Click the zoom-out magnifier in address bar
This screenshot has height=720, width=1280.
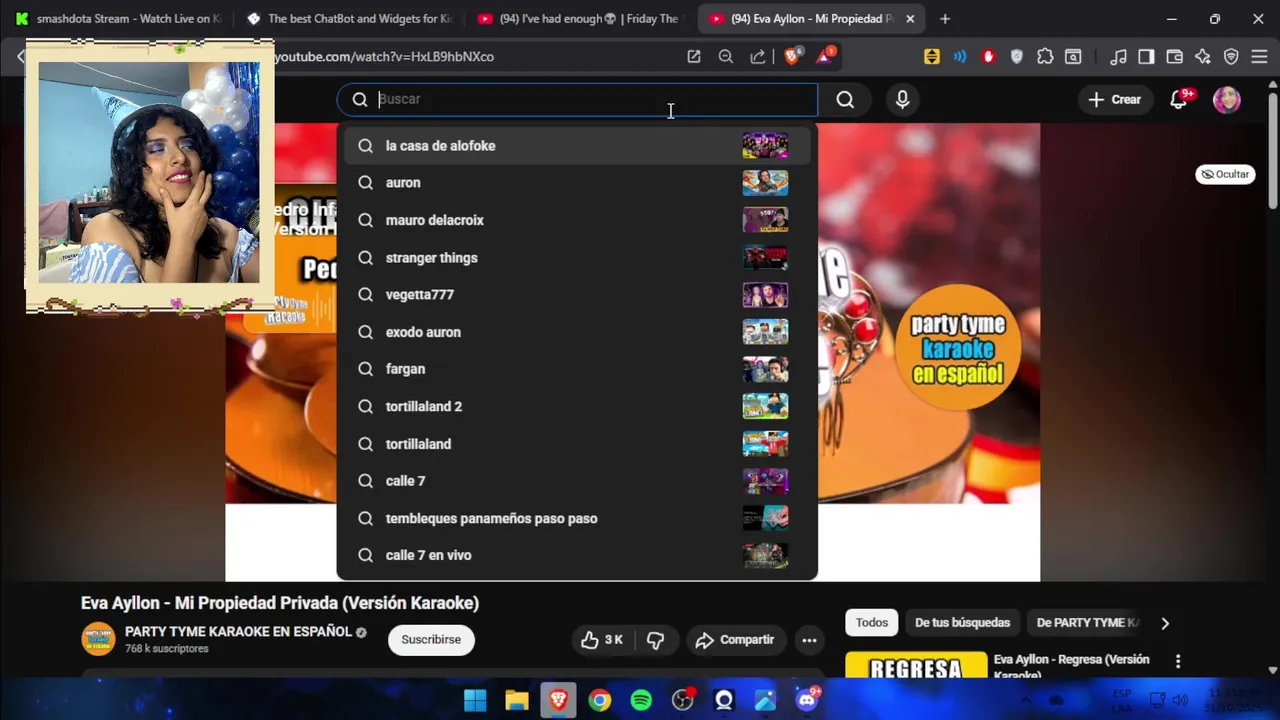pyautogui.click(x=726, y=57)
